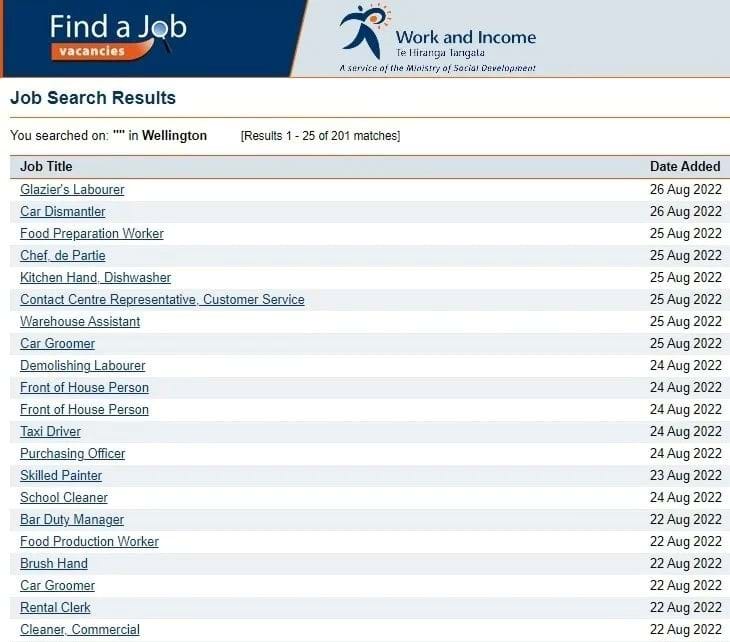View the Brush Hand job listing
The width and height of the screenshot is (730, 642).
coord(54,563)
